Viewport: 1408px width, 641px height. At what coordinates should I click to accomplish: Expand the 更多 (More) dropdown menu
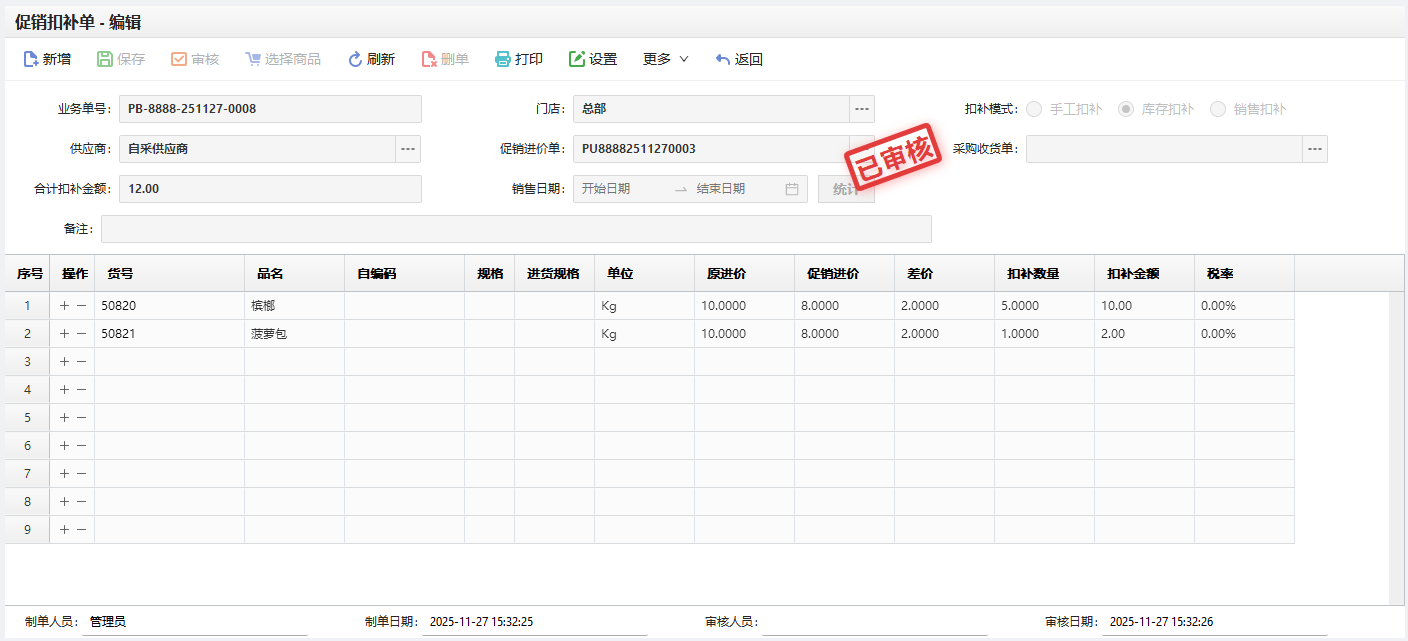pos(666,59)
